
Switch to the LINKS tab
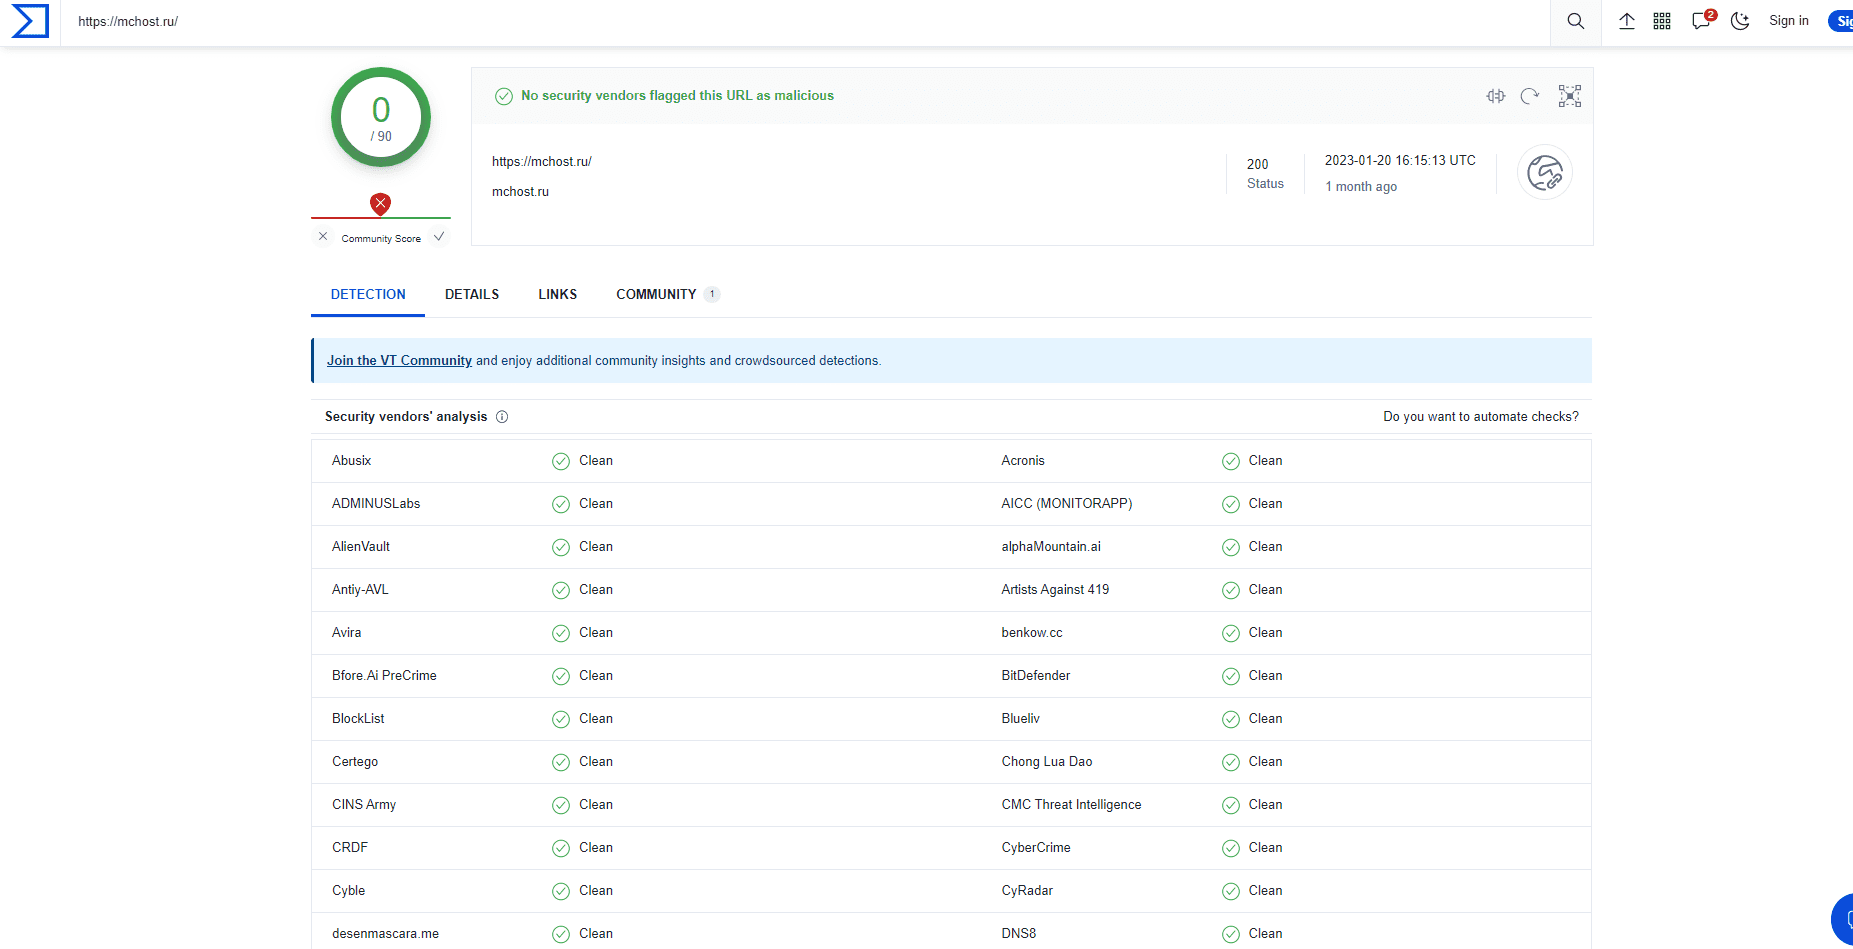pos(557,294)
